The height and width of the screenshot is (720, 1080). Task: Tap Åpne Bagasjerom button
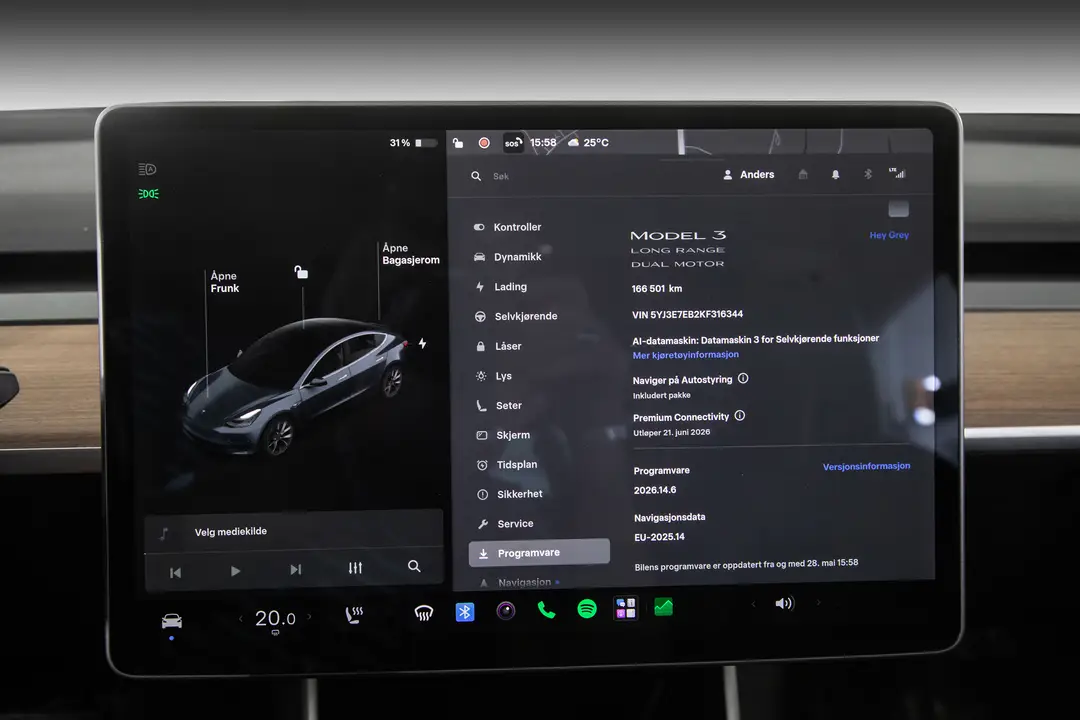click(411, 254)
